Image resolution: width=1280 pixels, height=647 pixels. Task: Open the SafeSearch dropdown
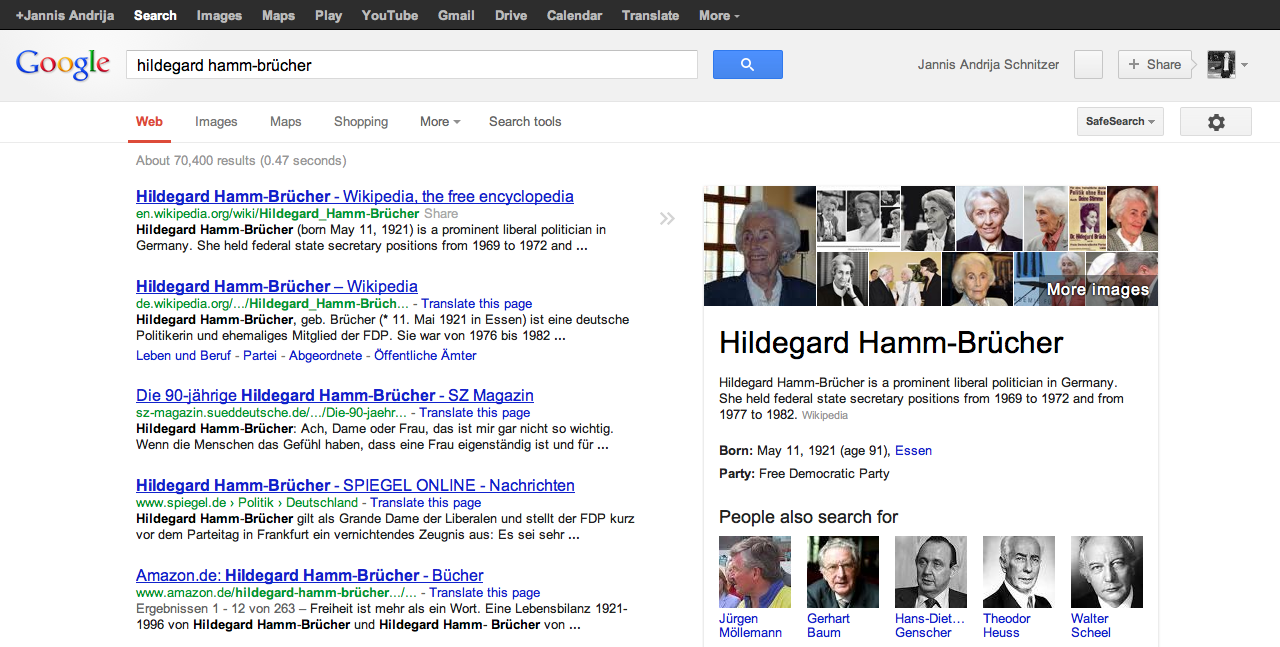tap(1120, 122)
